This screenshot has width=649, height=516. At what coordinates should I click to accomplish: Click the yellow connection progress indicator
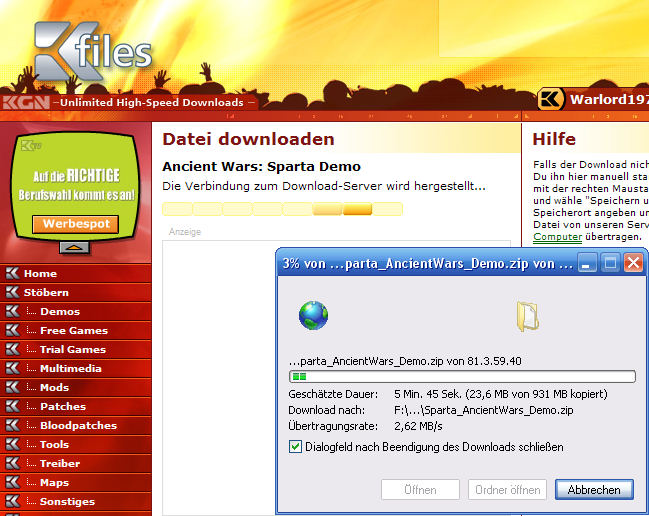282,209
